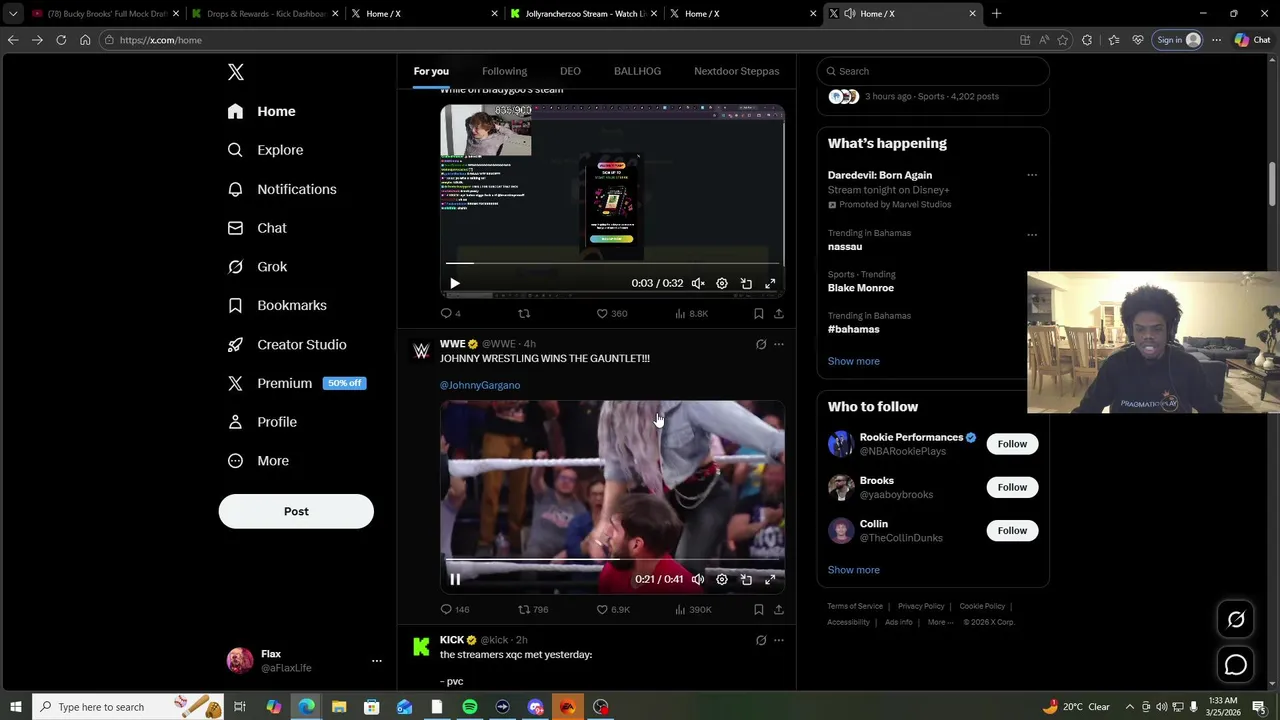The width and height of the screenshot is (1280, 720).
Task: Open Grok icon on KICK post
Action: pyautogui.click(x=761, y=641)
